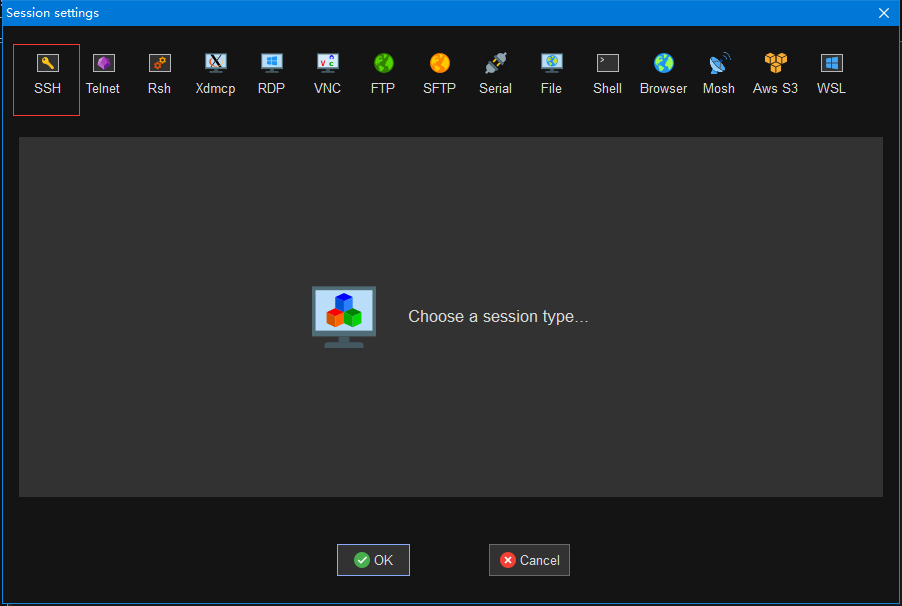Image resolution: width=902 pixels, height=606 pixels.
Task: Select the FTP session icon
Action: [383, 74]
